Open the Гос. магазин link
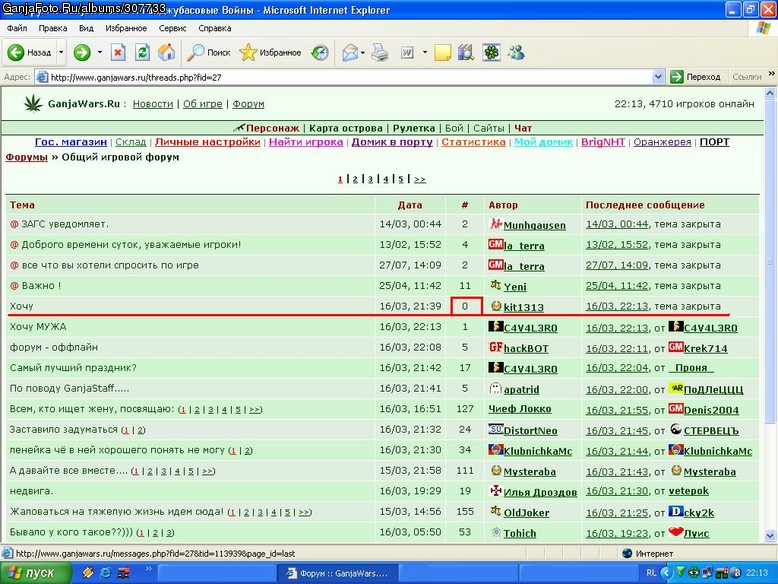Screen dimensions: 778x584 (71, 142)
